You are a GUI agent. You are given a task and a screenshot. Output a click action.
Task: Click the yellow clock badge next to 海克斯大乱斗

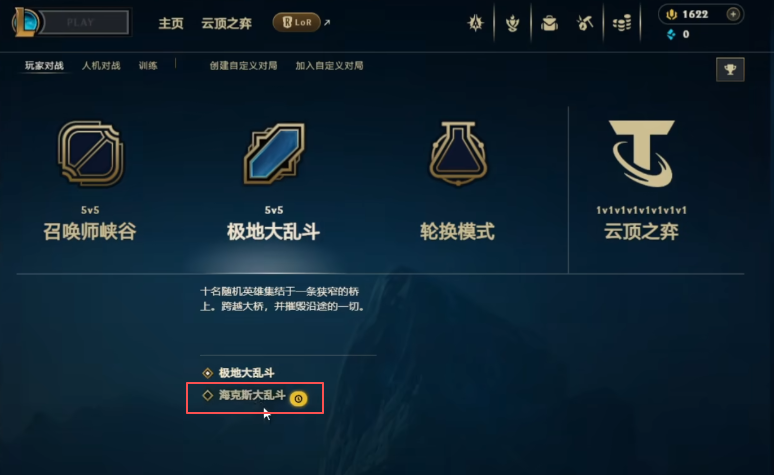299,398
